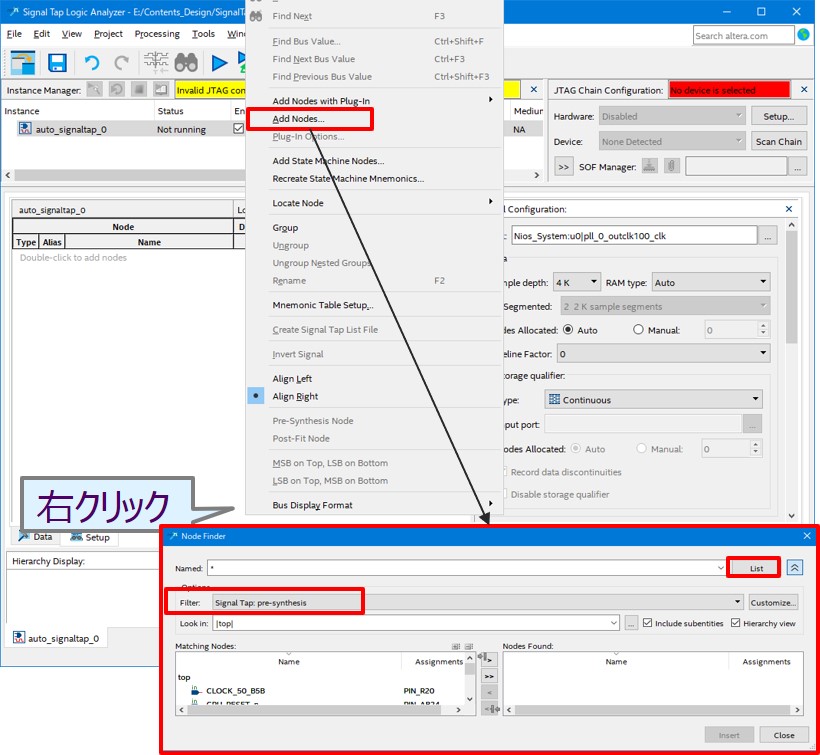Open the Sample depth 4 K dropdown
820x755 pixels.
pyautogui.click(x=577, y=282)
